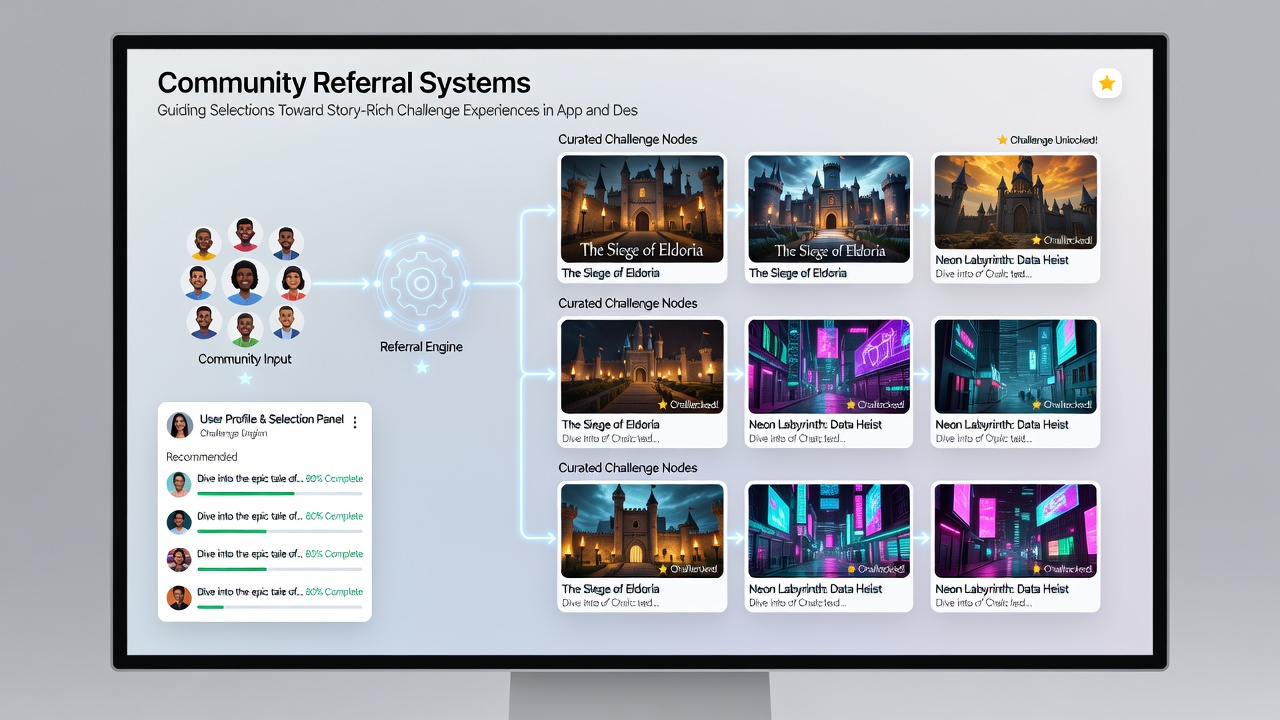Select the large center avatar in Community Input
This screenshot has height=720, width=1280.
point(245,281)
